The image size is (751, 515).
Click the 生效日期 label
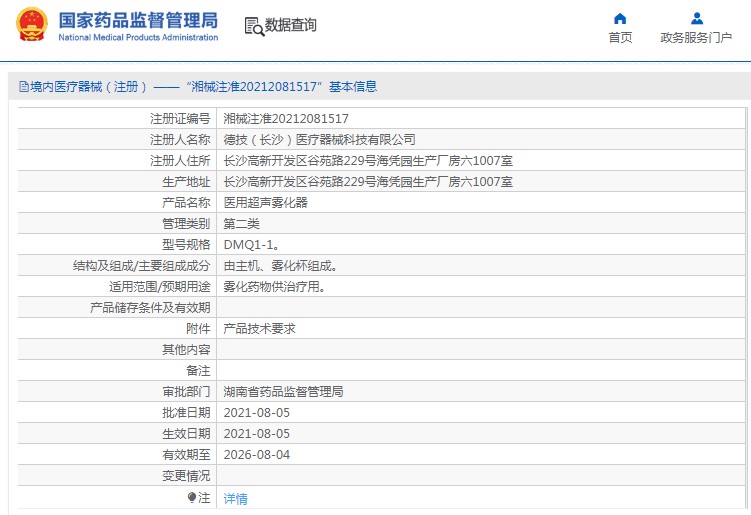[x=186, y=434]
